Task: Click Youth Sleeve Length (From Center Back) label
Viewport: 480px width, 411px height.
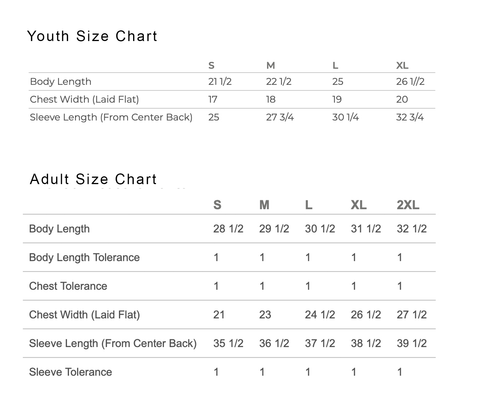Action: click(111, 117)
